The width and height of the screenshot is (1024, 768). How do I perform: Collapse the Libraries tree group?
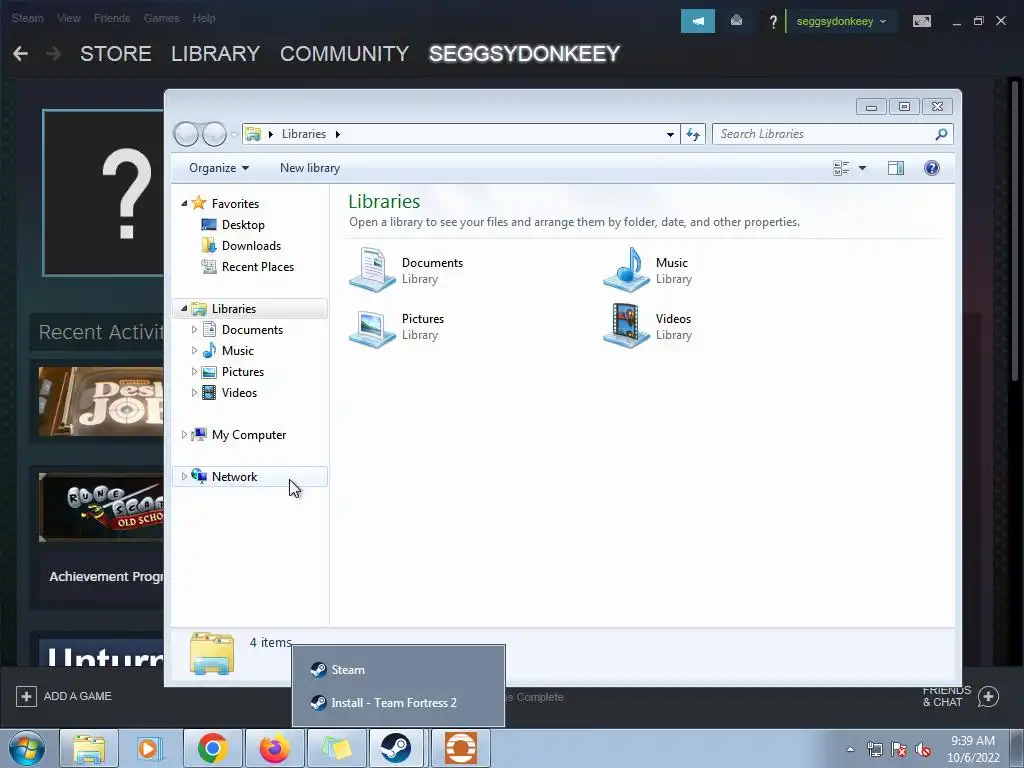184,308
